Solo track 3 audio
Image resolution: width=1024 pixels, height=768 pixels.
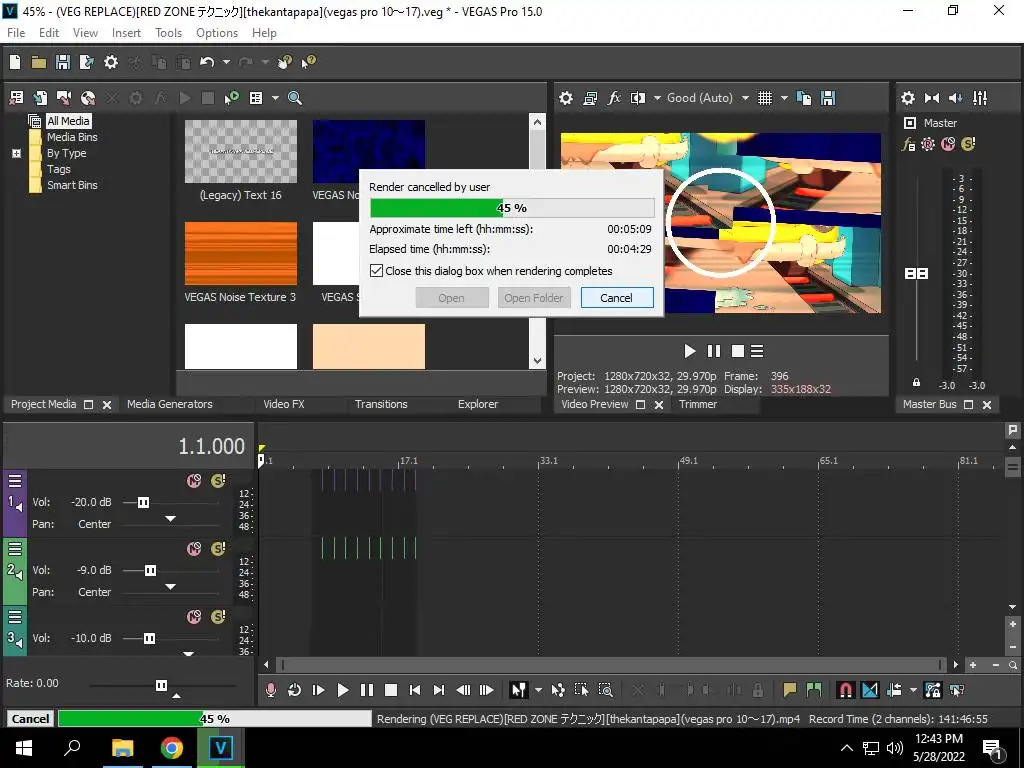(x=218, y=617)
